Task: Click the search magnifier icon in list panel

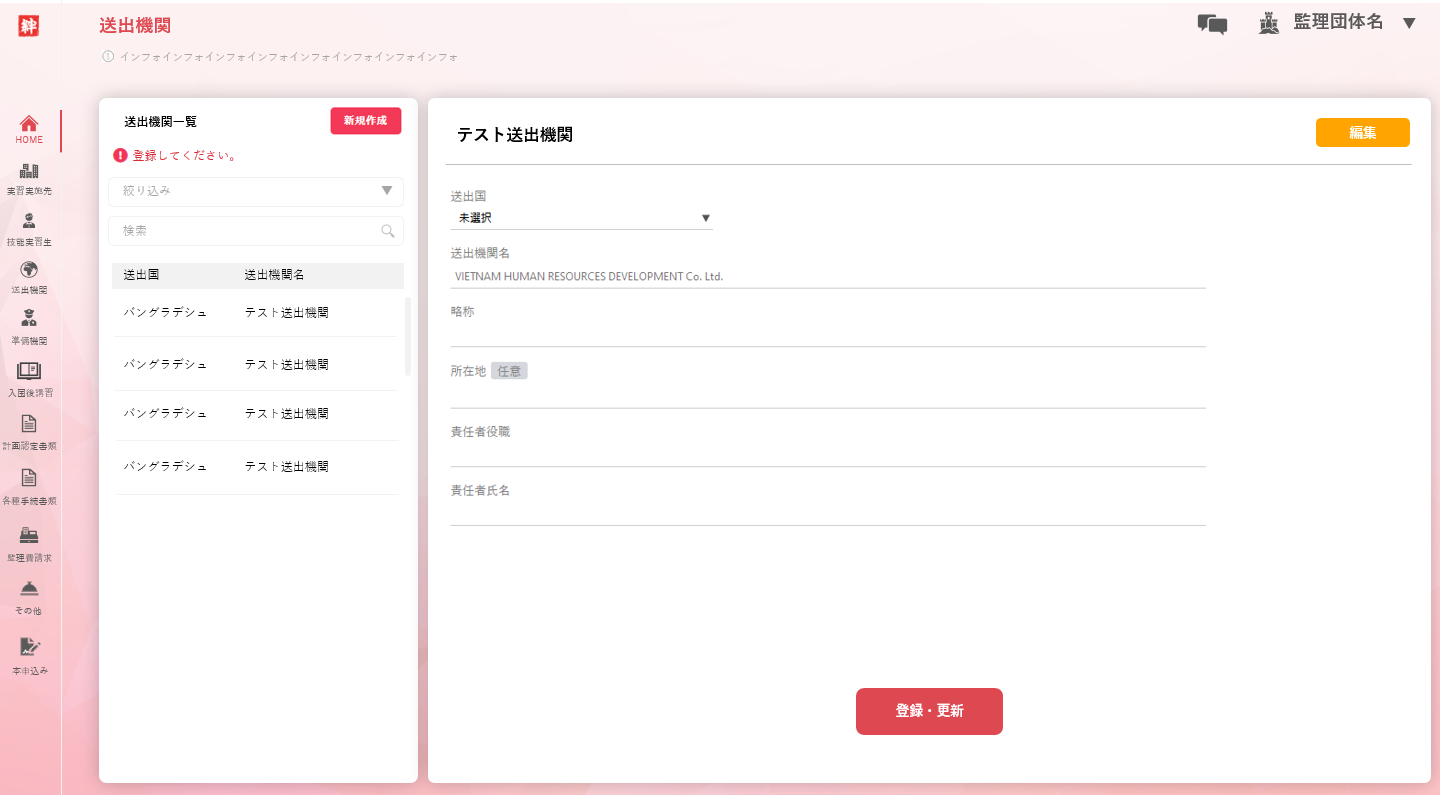Action: (x=388, y=231)
